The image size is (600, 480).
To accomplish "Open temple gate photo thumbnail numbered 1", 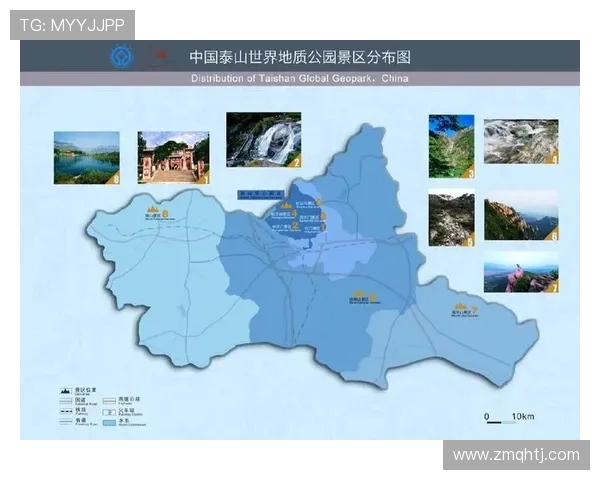I will 173,158.
